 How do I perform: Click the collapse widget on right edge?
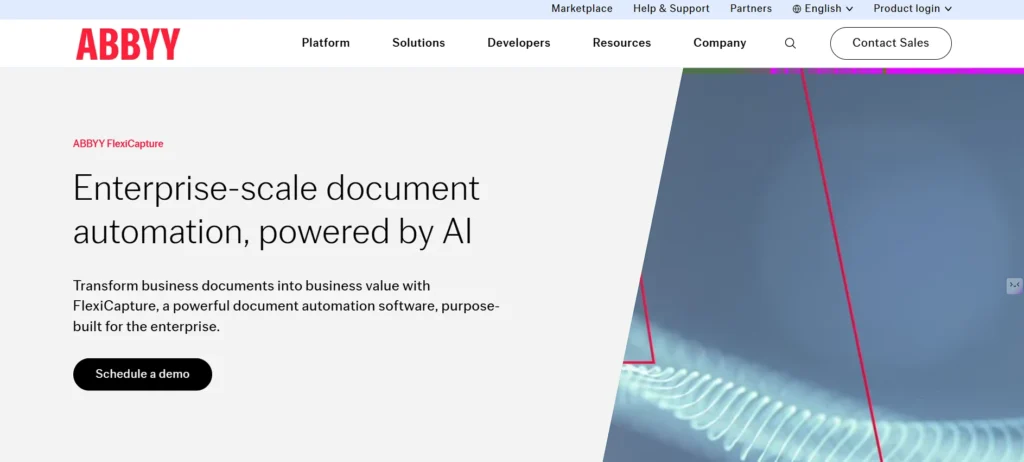click(1014, 286)
